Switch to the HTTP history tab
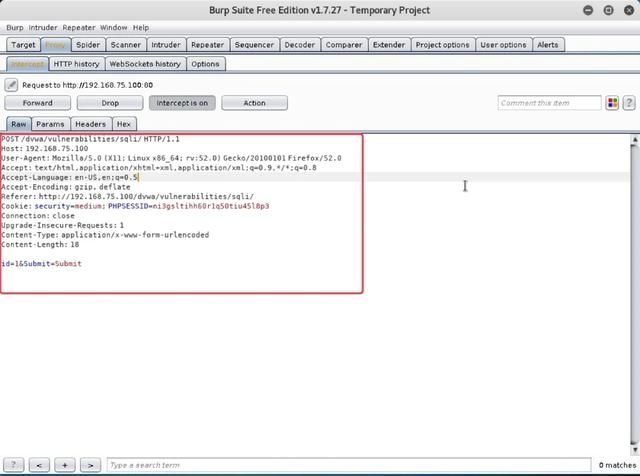 (x=76, y=64)
